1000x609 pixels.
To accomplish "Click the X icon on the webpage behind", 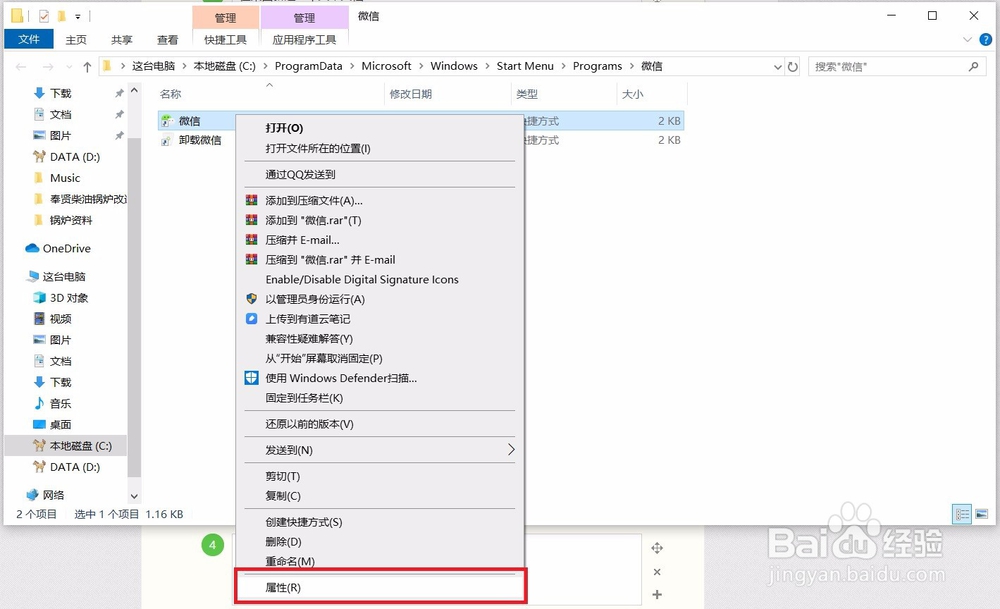I will tap(657, 572).
